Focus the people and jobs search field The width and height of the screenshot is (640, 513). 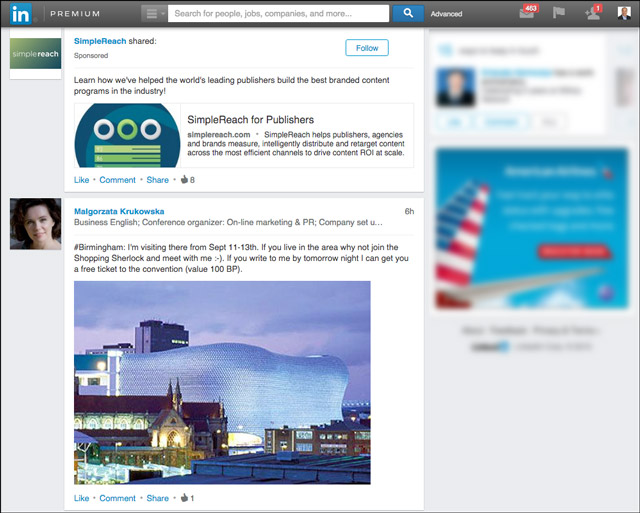(x=278, y=13)
